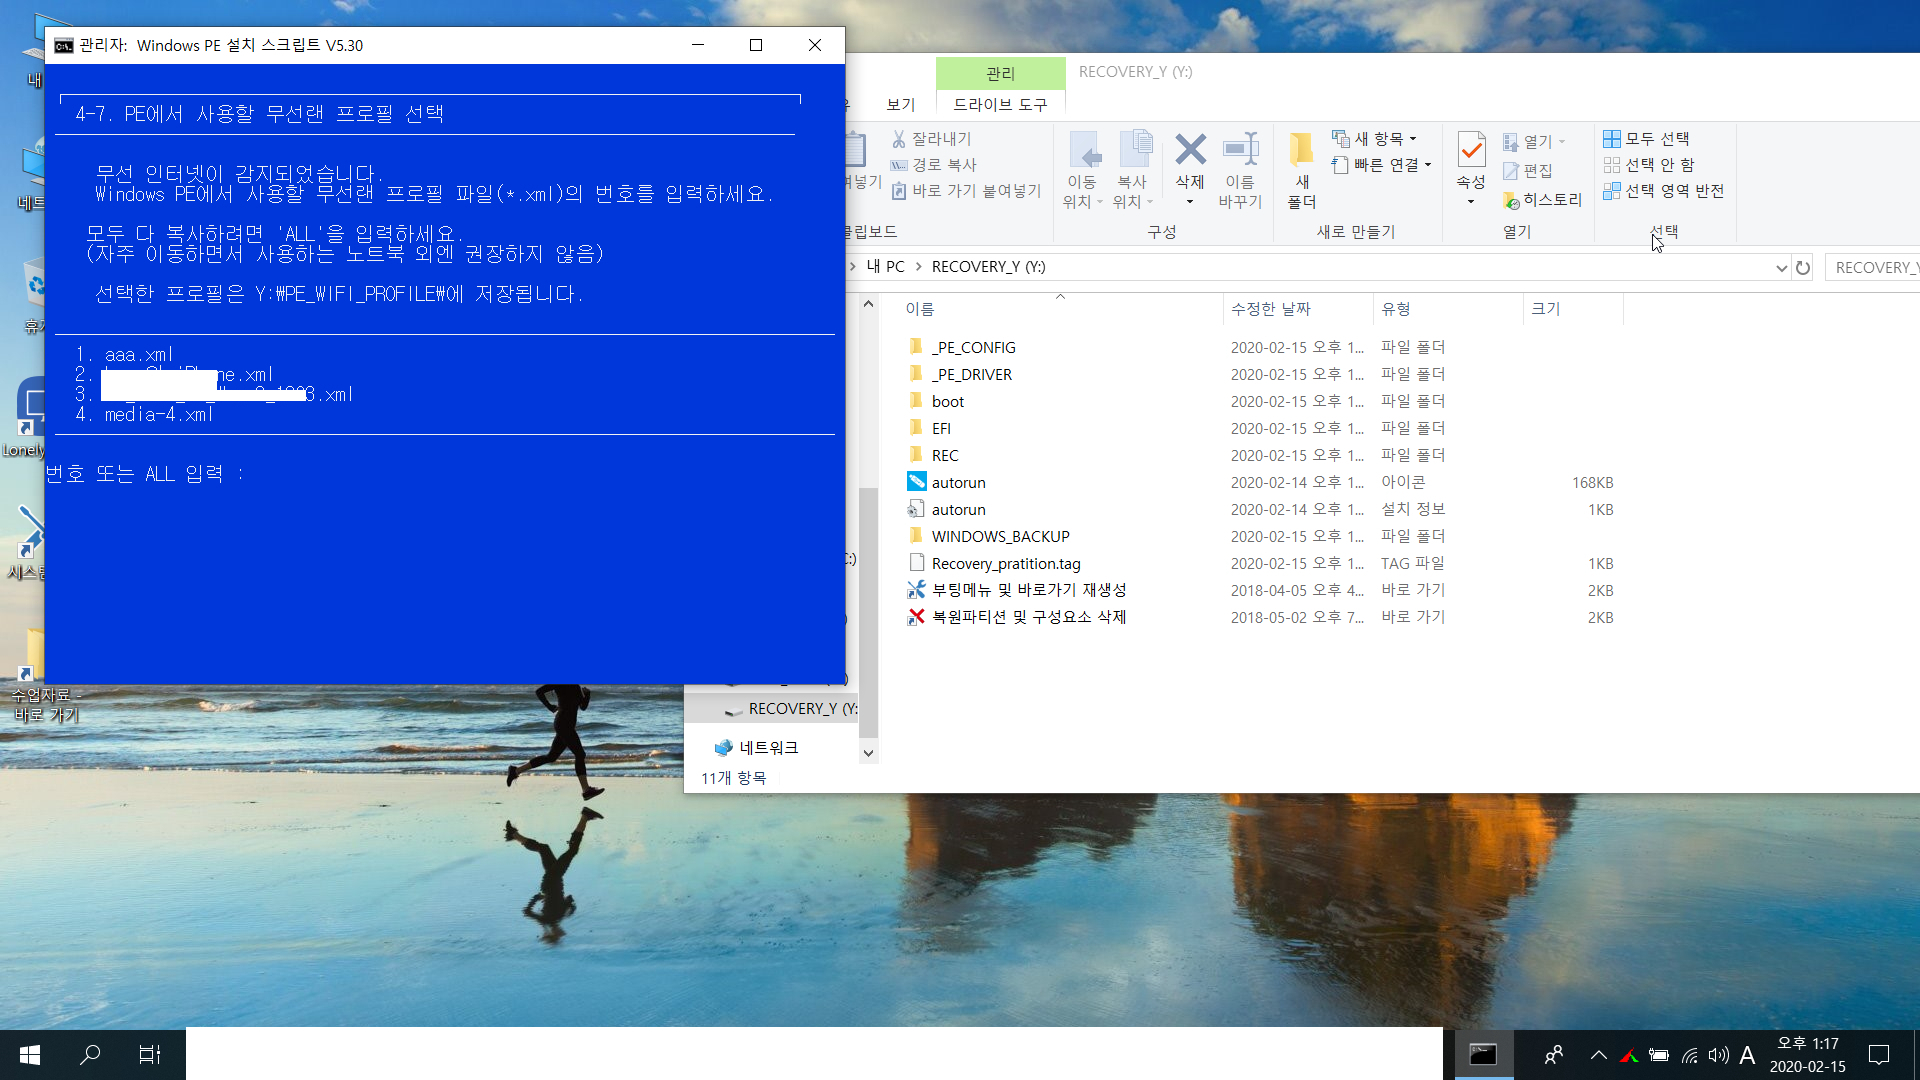This screenshot has height=1080, width=1920.
Task: Click the Manage (관리) contextual tab
Action: tap(1000, 73)
